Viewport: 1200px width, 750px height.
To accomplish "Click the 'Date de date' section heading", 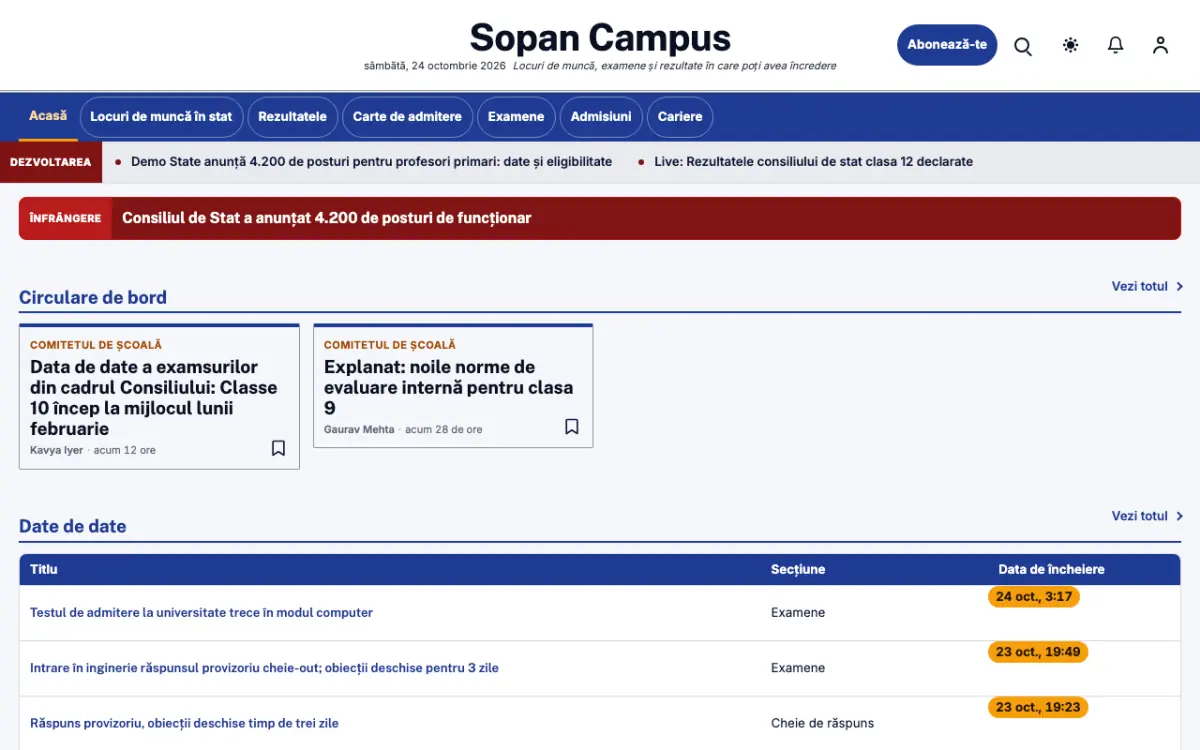I will [x=73, y=526].
